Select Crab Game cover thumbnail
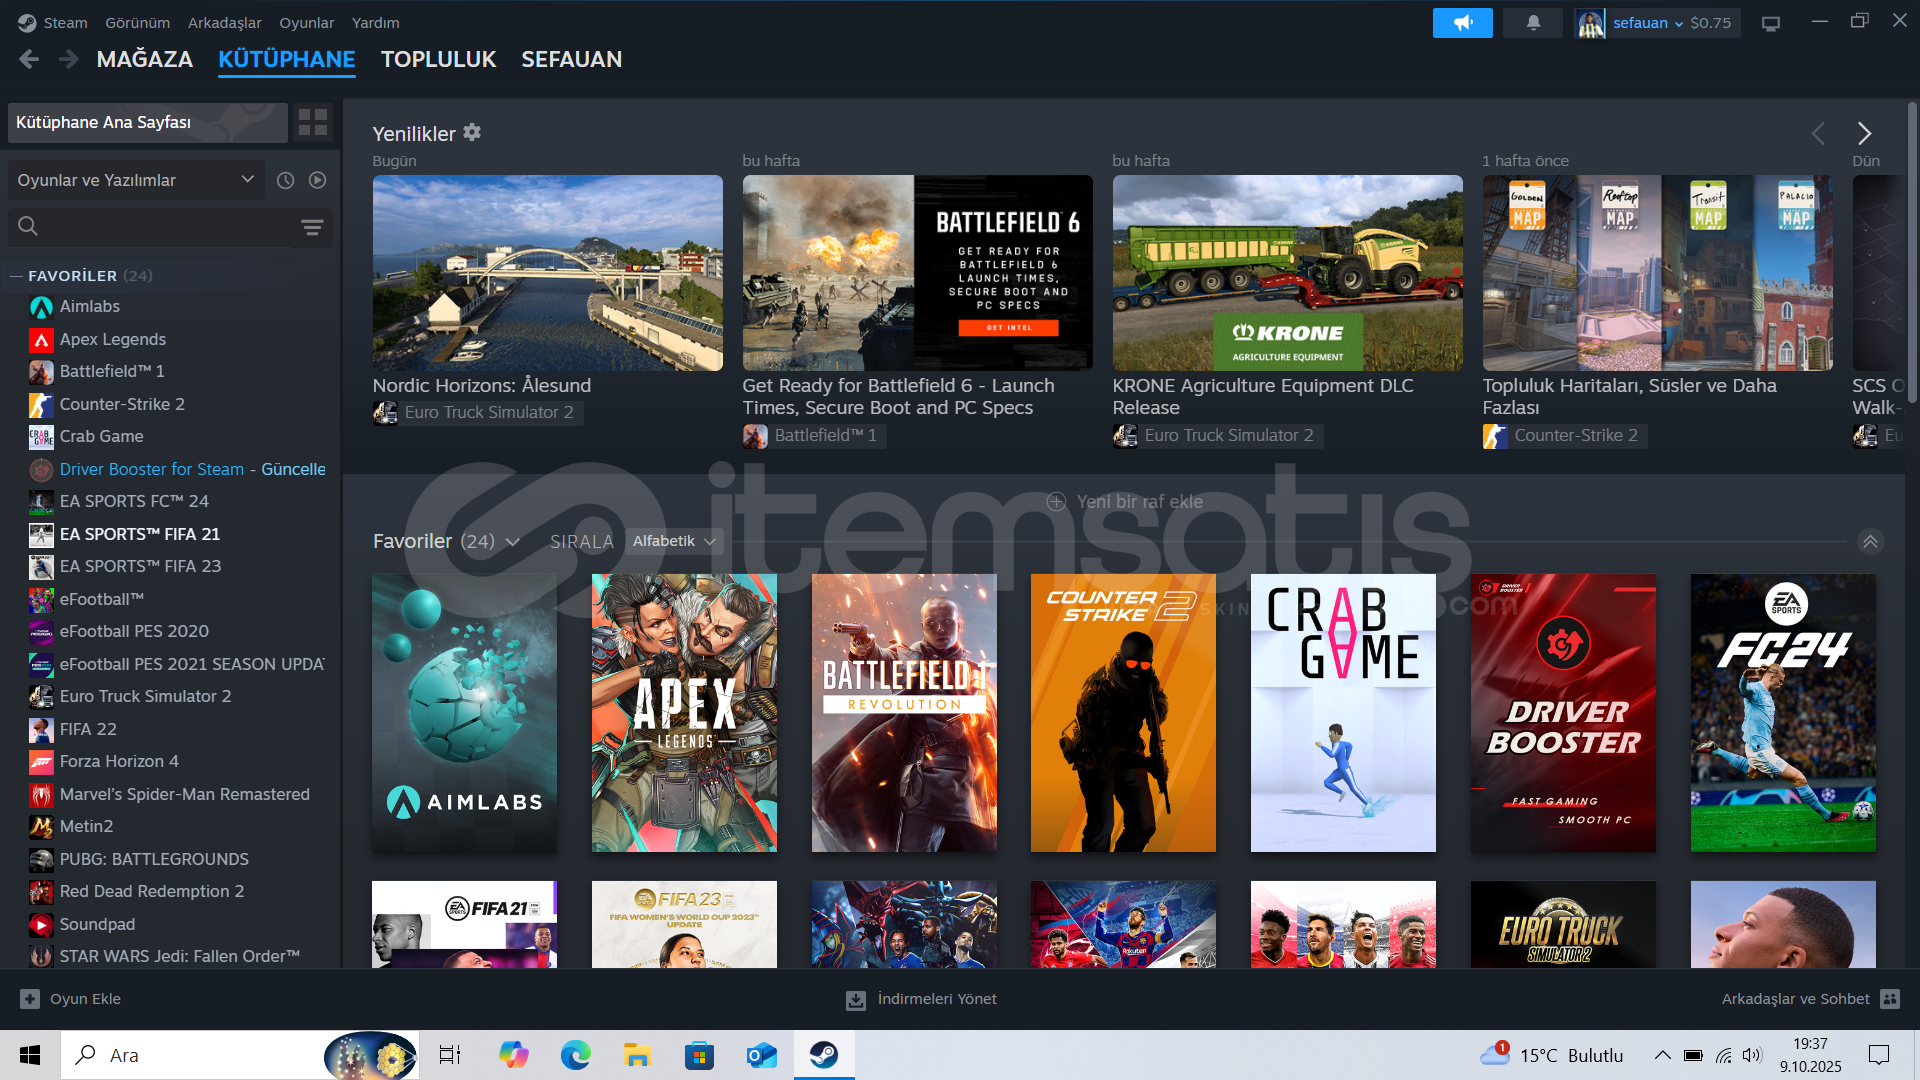This screenshot has height=1080, width=1920. pos(1342,712)
